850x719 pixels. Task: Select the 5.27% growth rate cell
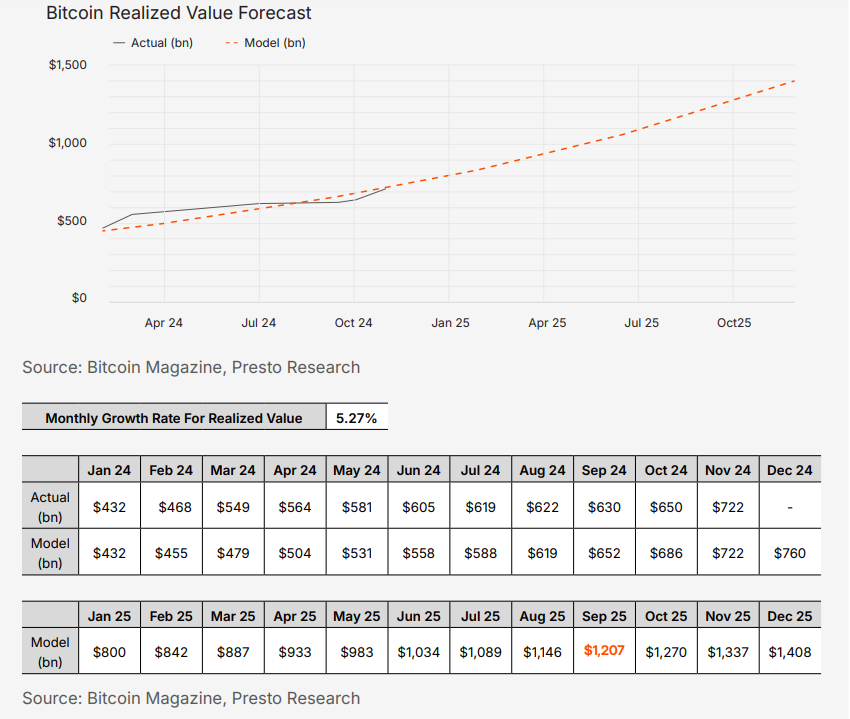[x=357, y=418]
